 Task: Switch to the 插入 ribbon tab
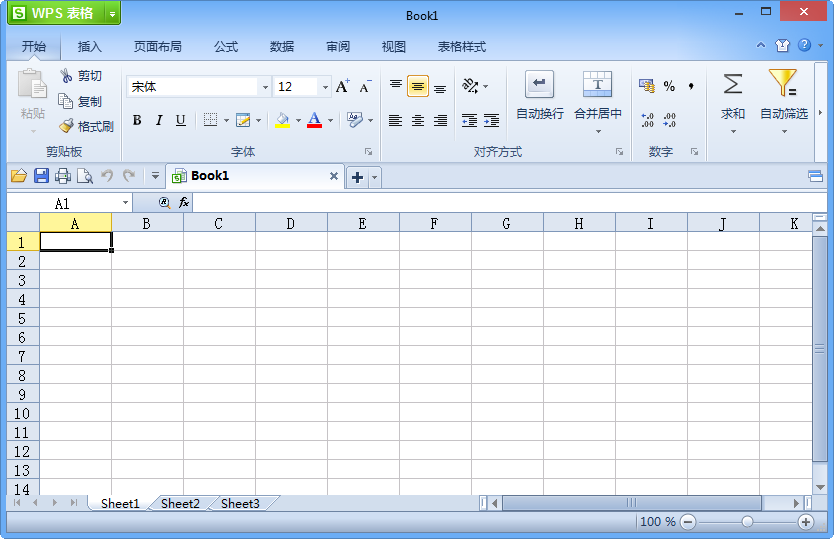click(x=90, y=47)
